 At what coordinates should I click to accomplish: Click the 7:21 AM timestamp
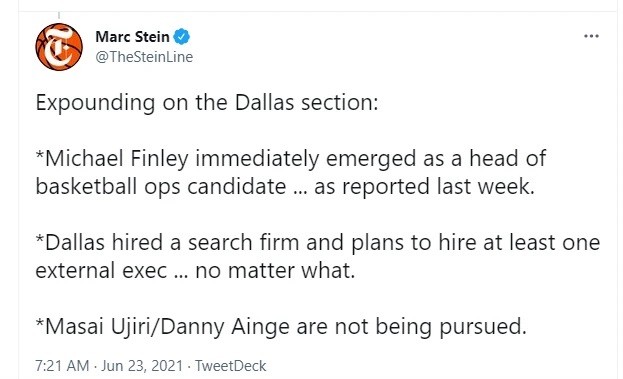[62, 366]
